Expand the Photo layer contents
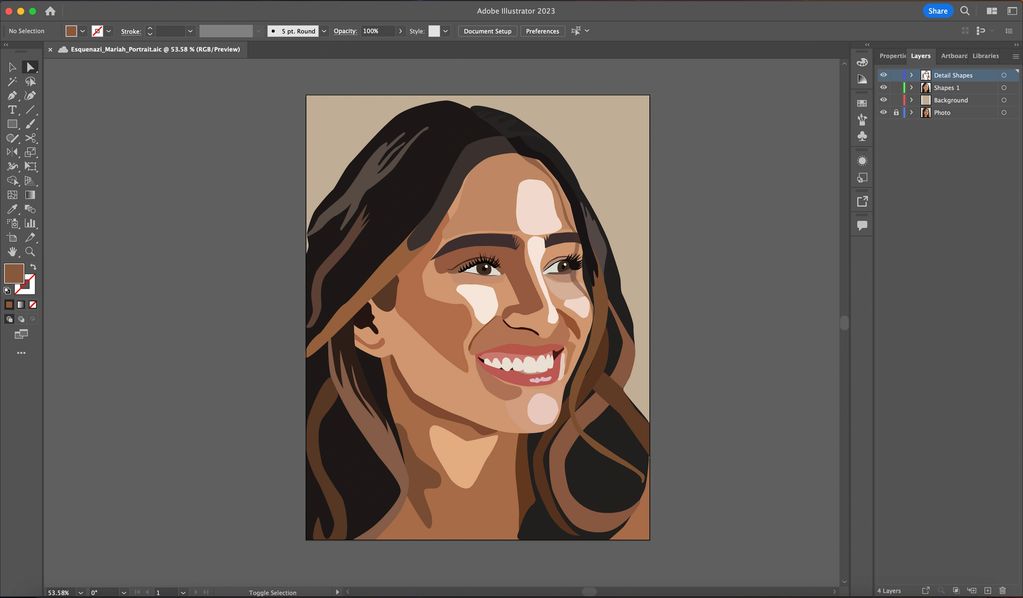 912,113
